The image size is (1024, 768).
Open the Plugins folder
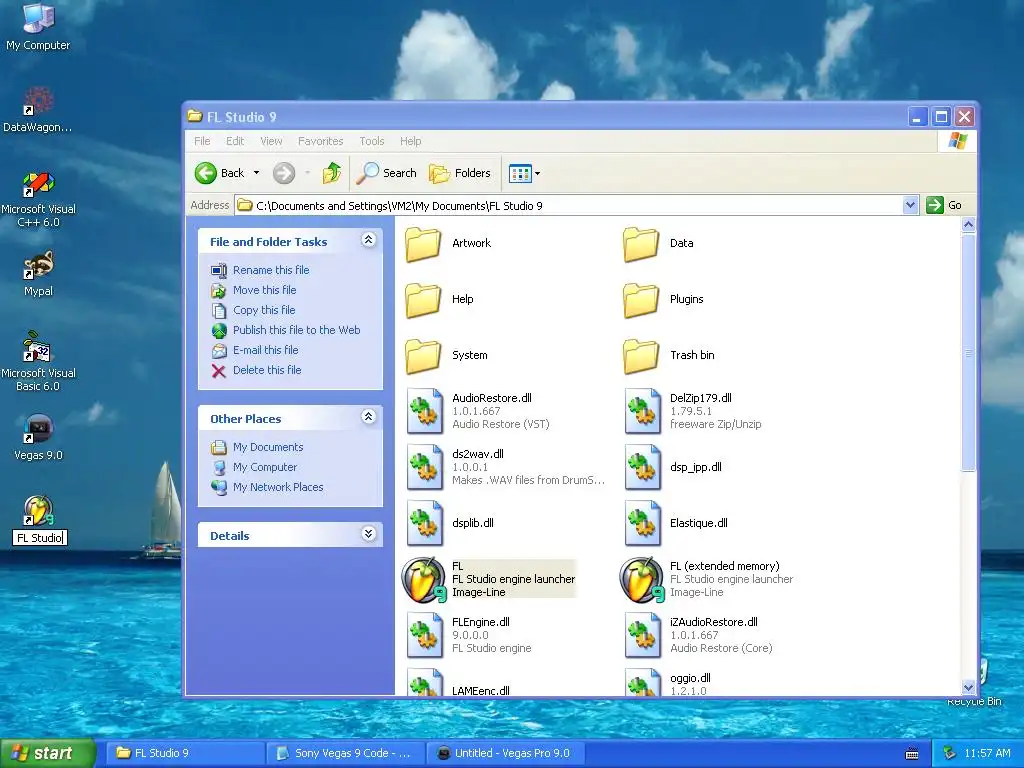(x=641, y=300)
